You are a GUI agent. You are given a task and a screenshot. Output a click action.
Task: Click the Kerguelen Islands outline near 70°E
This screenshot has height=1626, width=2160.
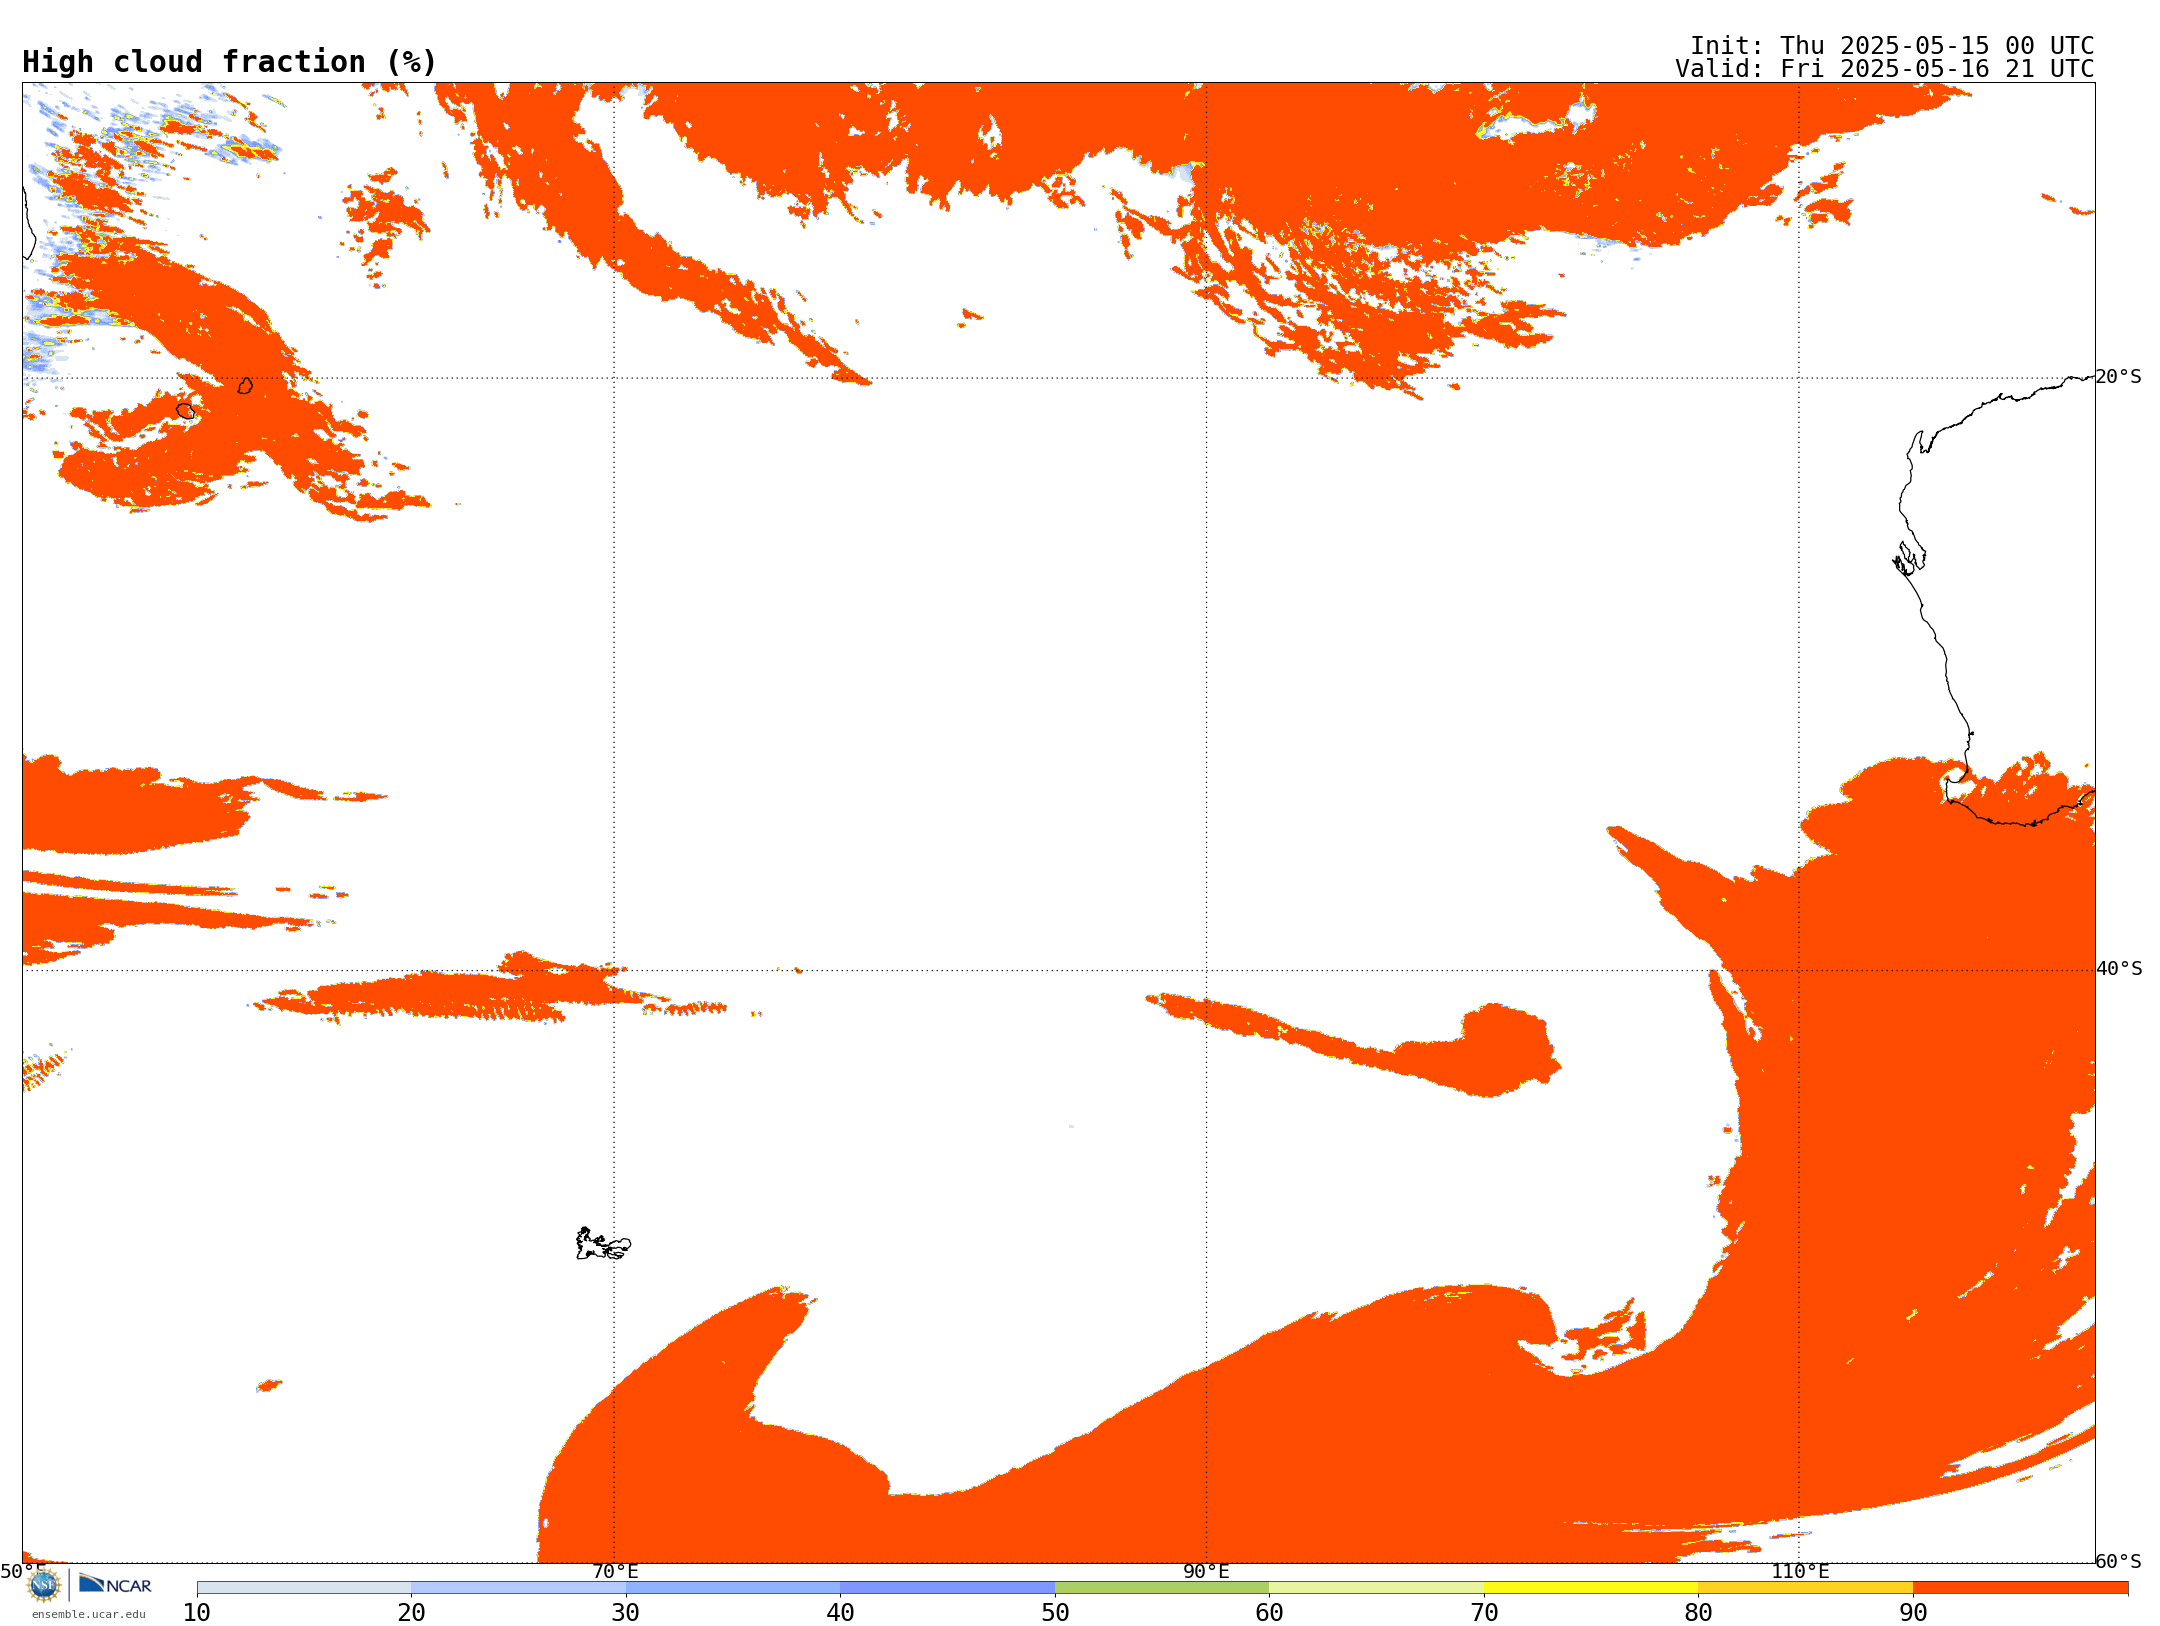click(x=603, y=1244)
